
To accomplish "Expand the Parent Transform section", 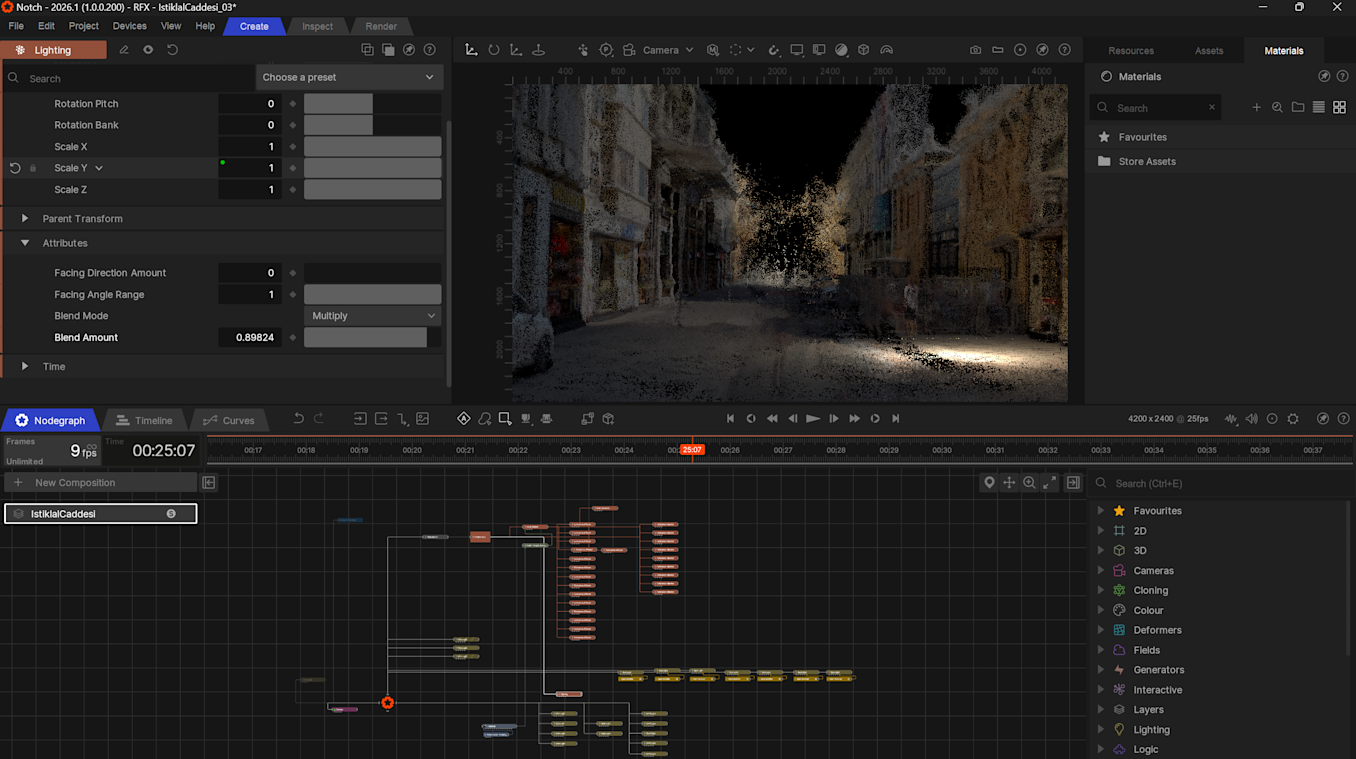I will pyautogui.click(x=25, y=219).
